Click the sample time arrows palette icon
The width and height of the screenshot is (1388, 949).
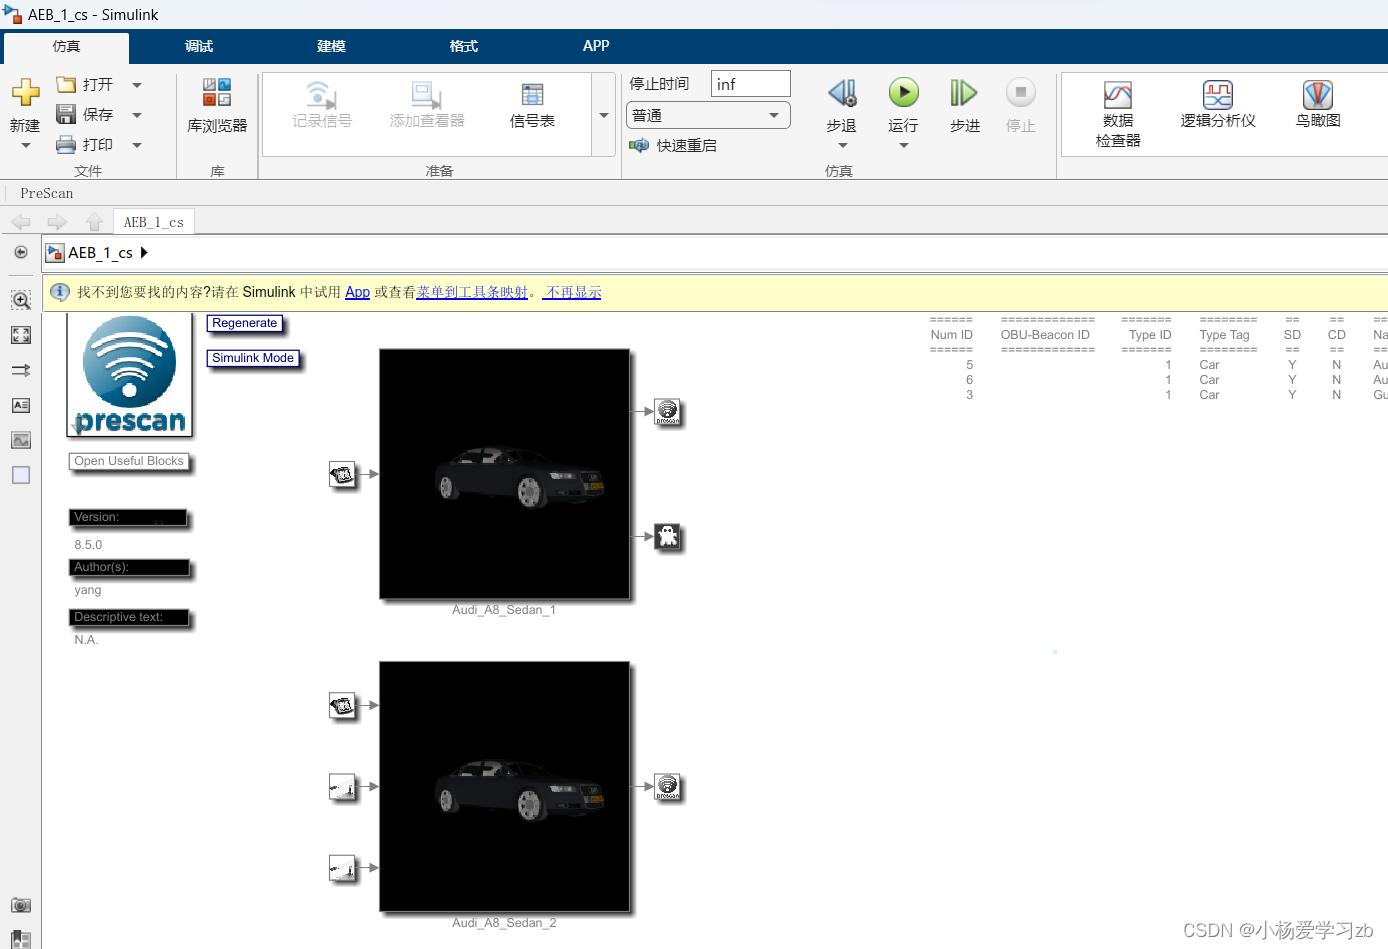point(21,370)
